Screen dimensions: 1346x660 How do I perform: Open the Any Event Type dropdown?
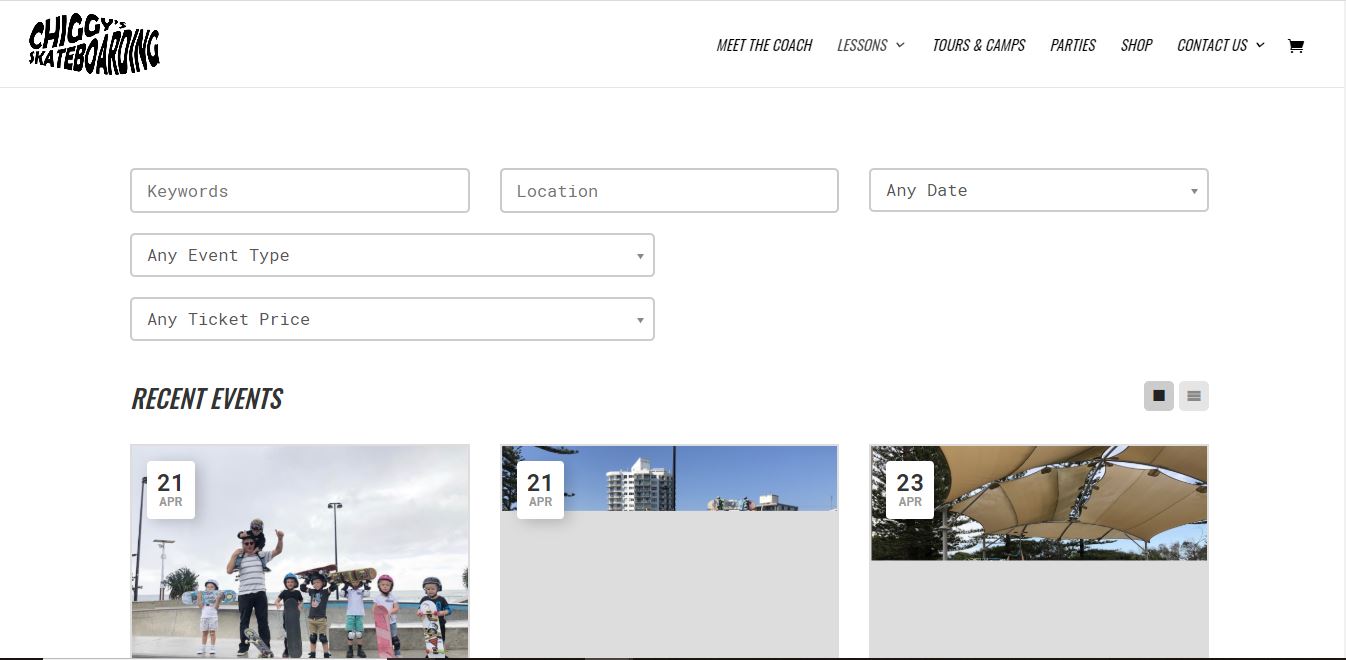tap(392, 255)
